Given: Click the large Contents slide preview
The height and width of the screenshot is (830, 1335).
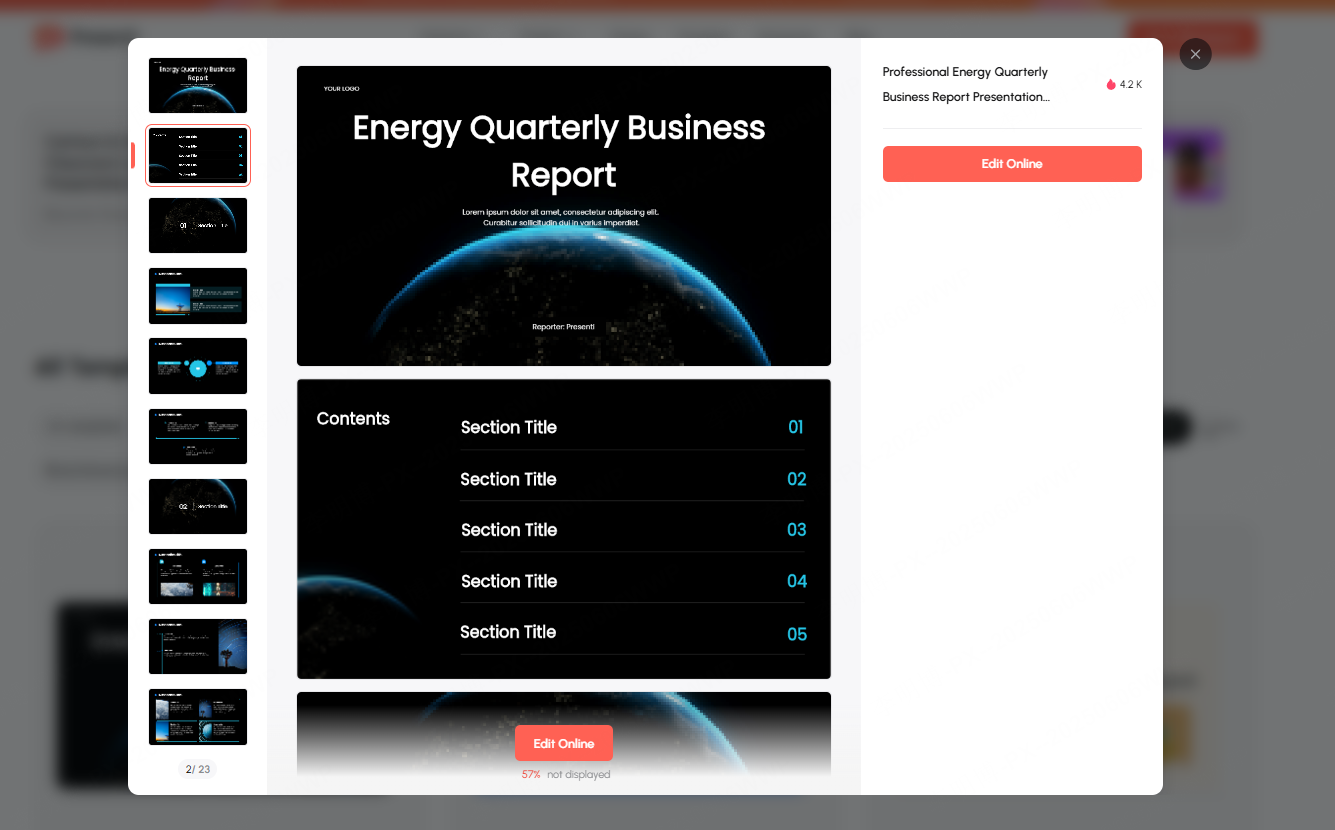Looking at the screenshot, I should click(x=563, y=528).
